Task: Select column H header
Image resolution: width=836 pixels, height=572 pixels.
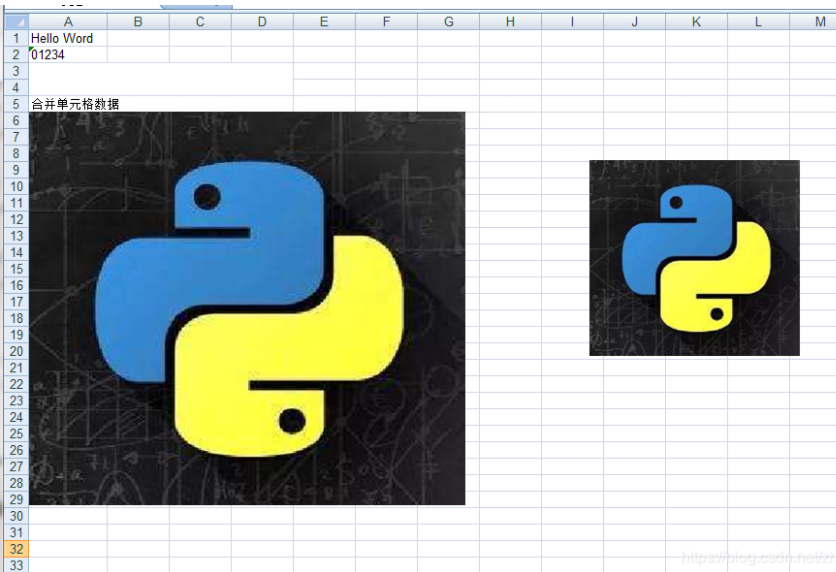Action: point(510,22)
